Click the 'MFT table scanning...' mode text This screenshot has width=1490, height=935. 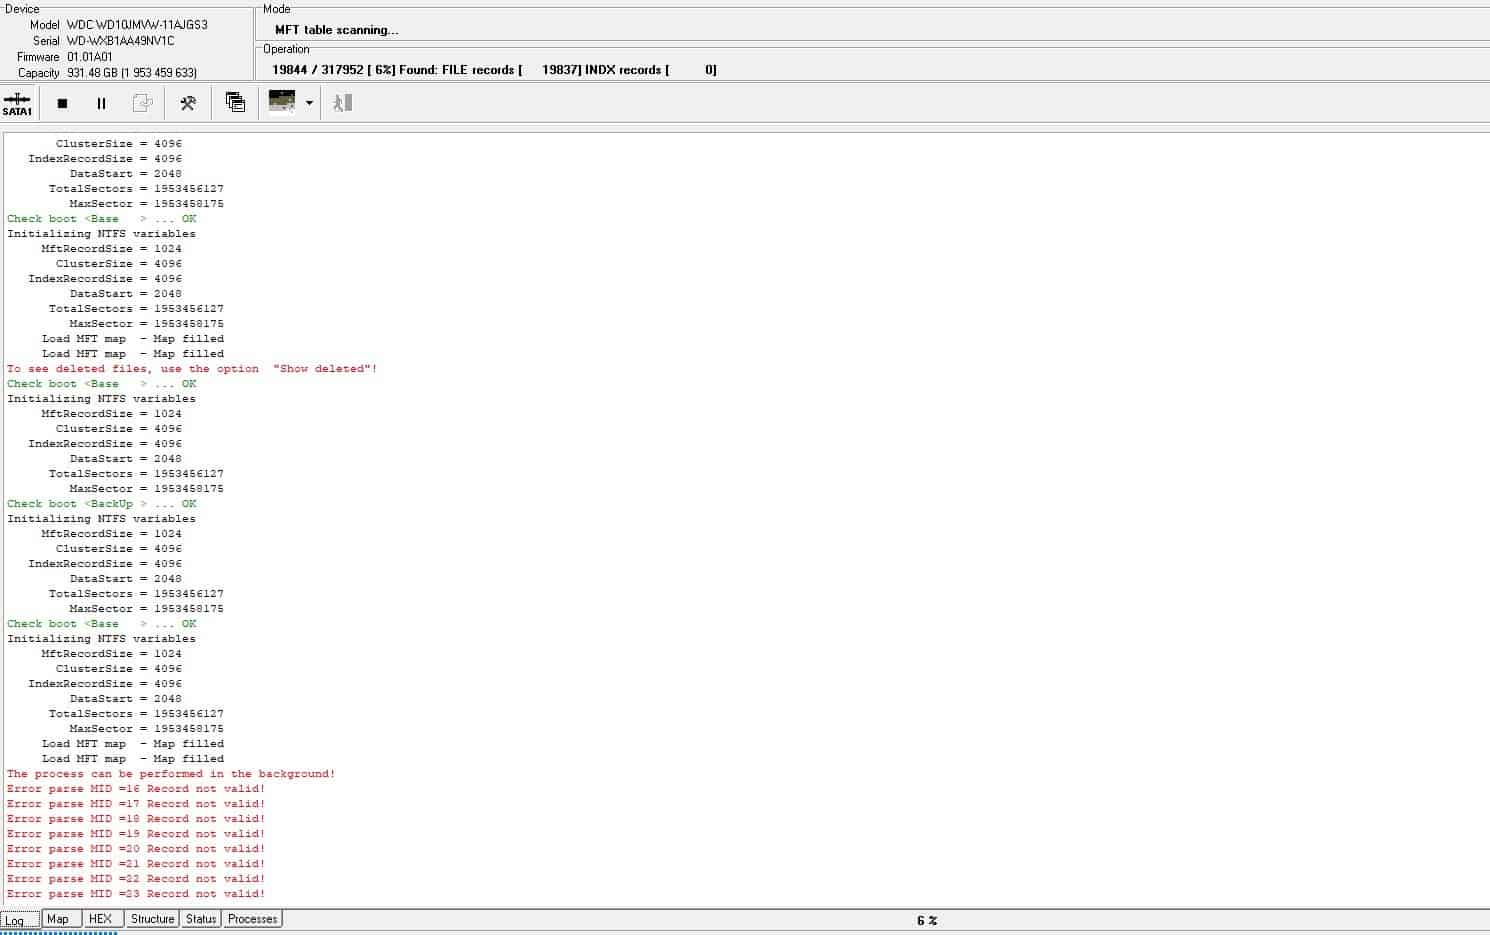[x=336, y=30]
